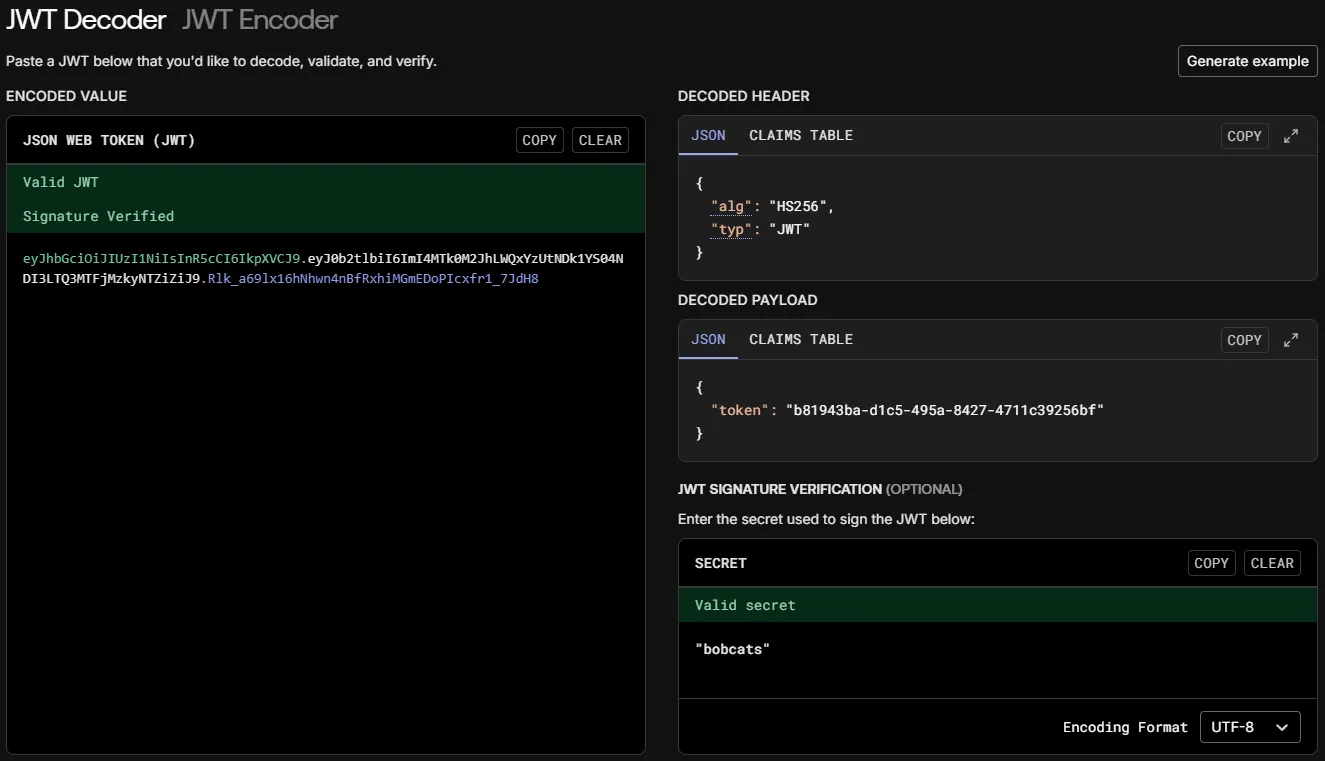Viewport: 1325px width, 761px height.
Task: Copy the encoded JWT value
Action: pos(539,139)
